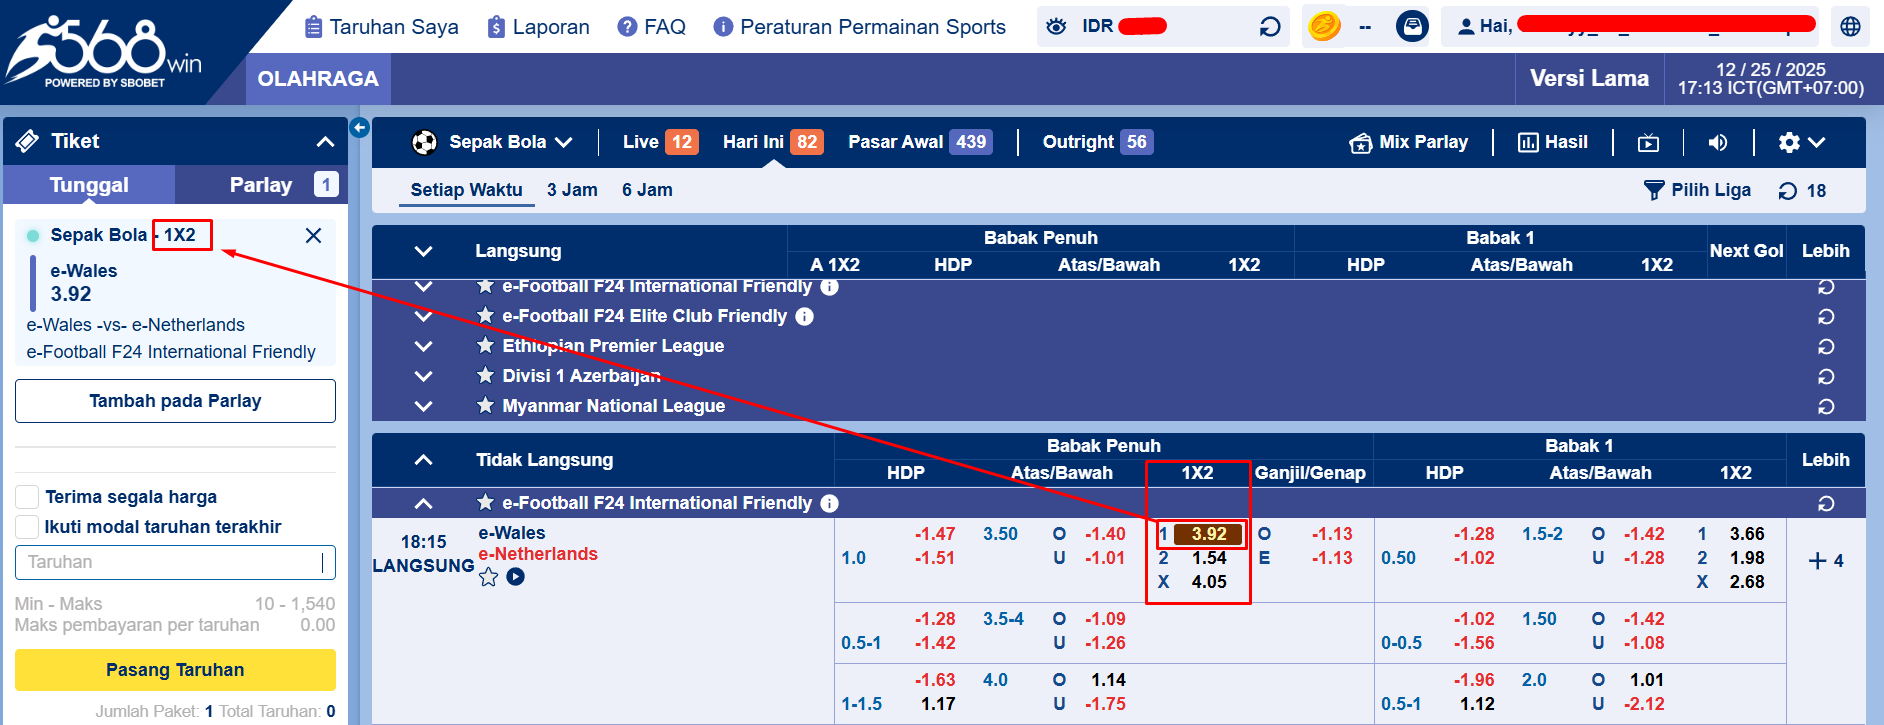Screen dimensions: 1884x725
Task: Refresh Divisi 1 Azerbaijan row
Action: [x=1826, y=377]
